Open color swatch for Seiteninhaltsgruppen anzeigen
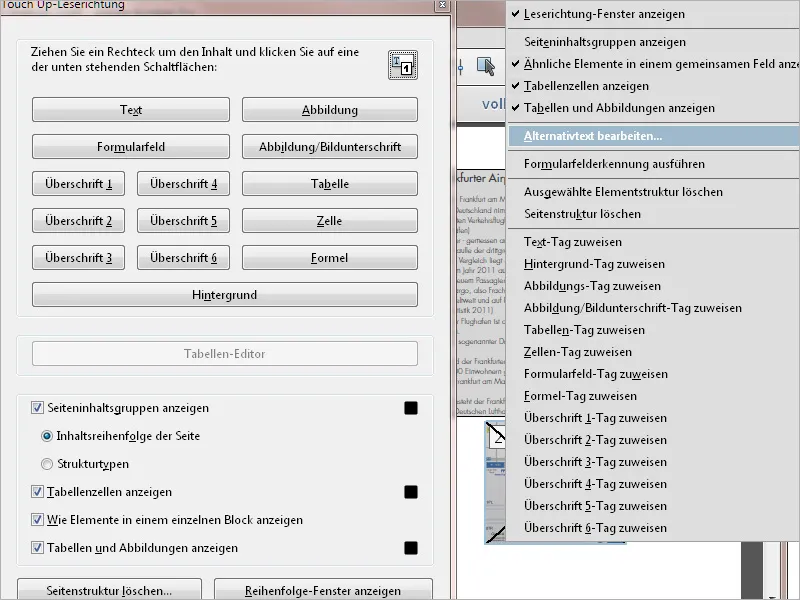 coord(411,408)
